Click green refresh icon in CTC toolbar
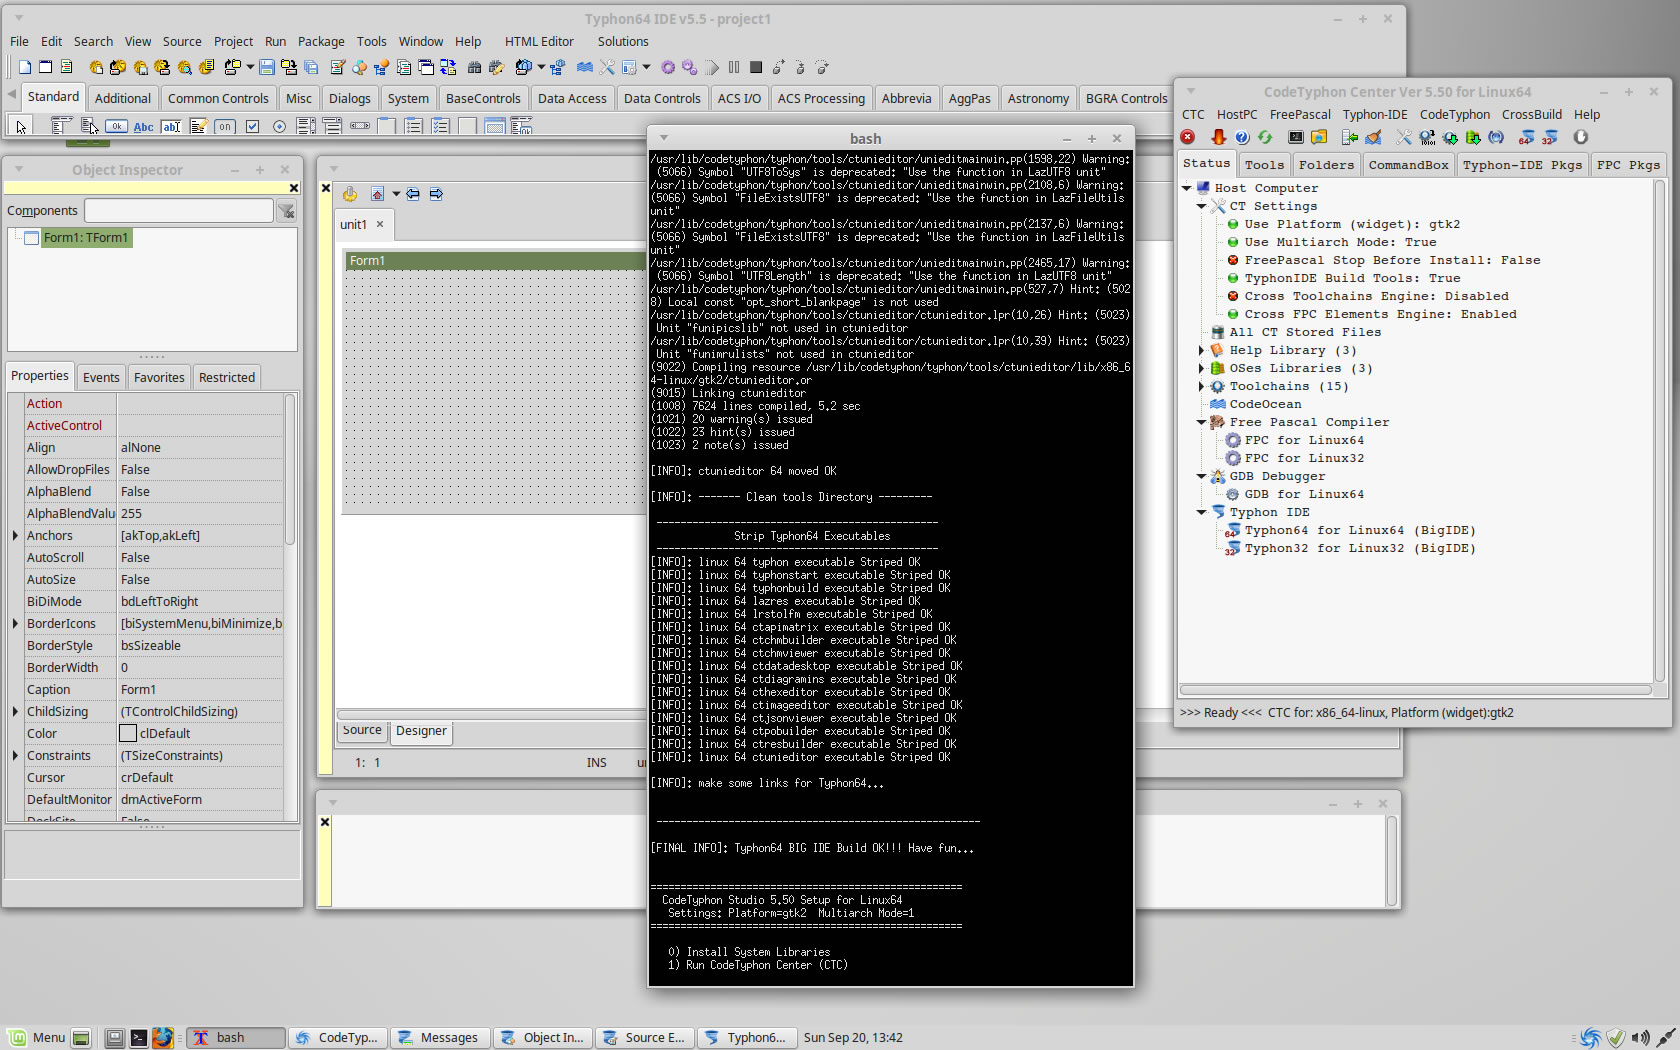1680x1050 pixels. pyautogui.click(x=1265, y=137)
